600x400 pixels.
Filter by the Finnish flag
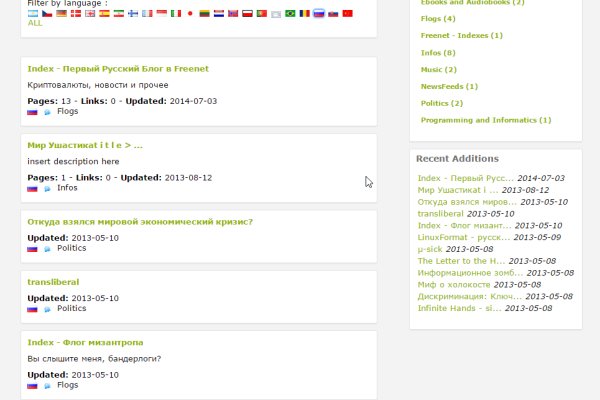(133, 13)
